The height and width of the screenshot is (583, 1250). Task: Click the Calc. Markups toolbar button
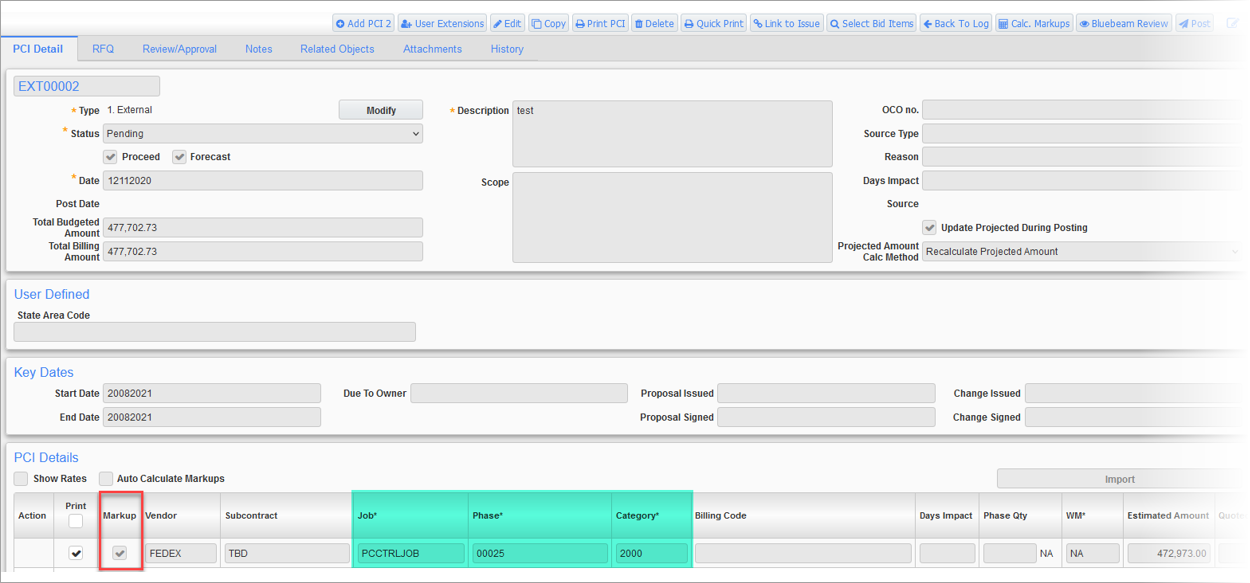click(x=1034, y=23)
